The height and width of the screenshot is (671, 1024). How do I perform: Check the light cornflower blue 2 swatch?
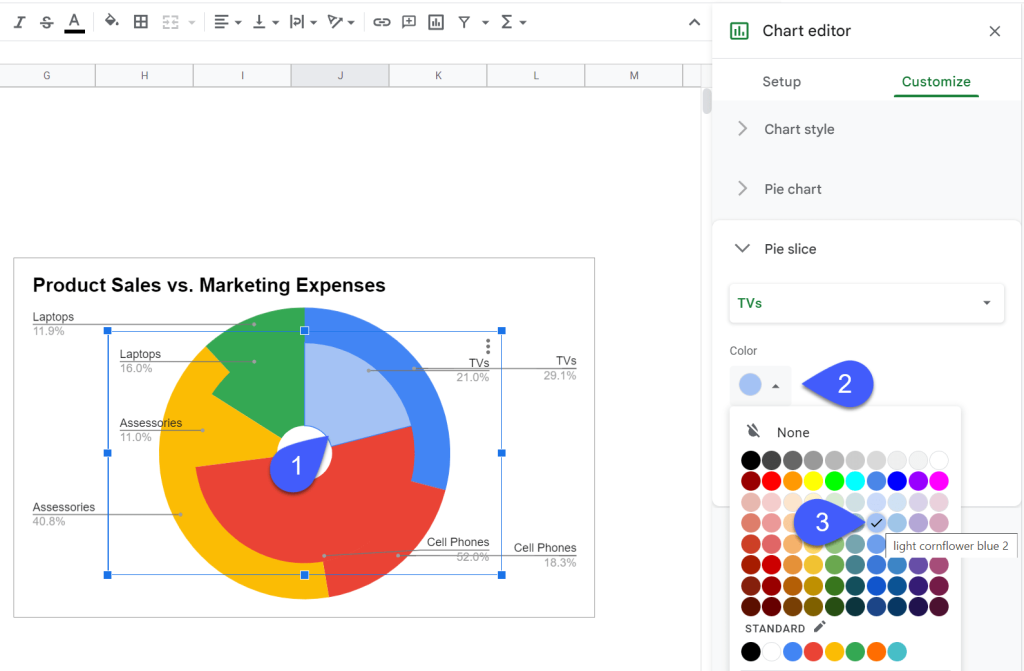(x=877, y=522)
